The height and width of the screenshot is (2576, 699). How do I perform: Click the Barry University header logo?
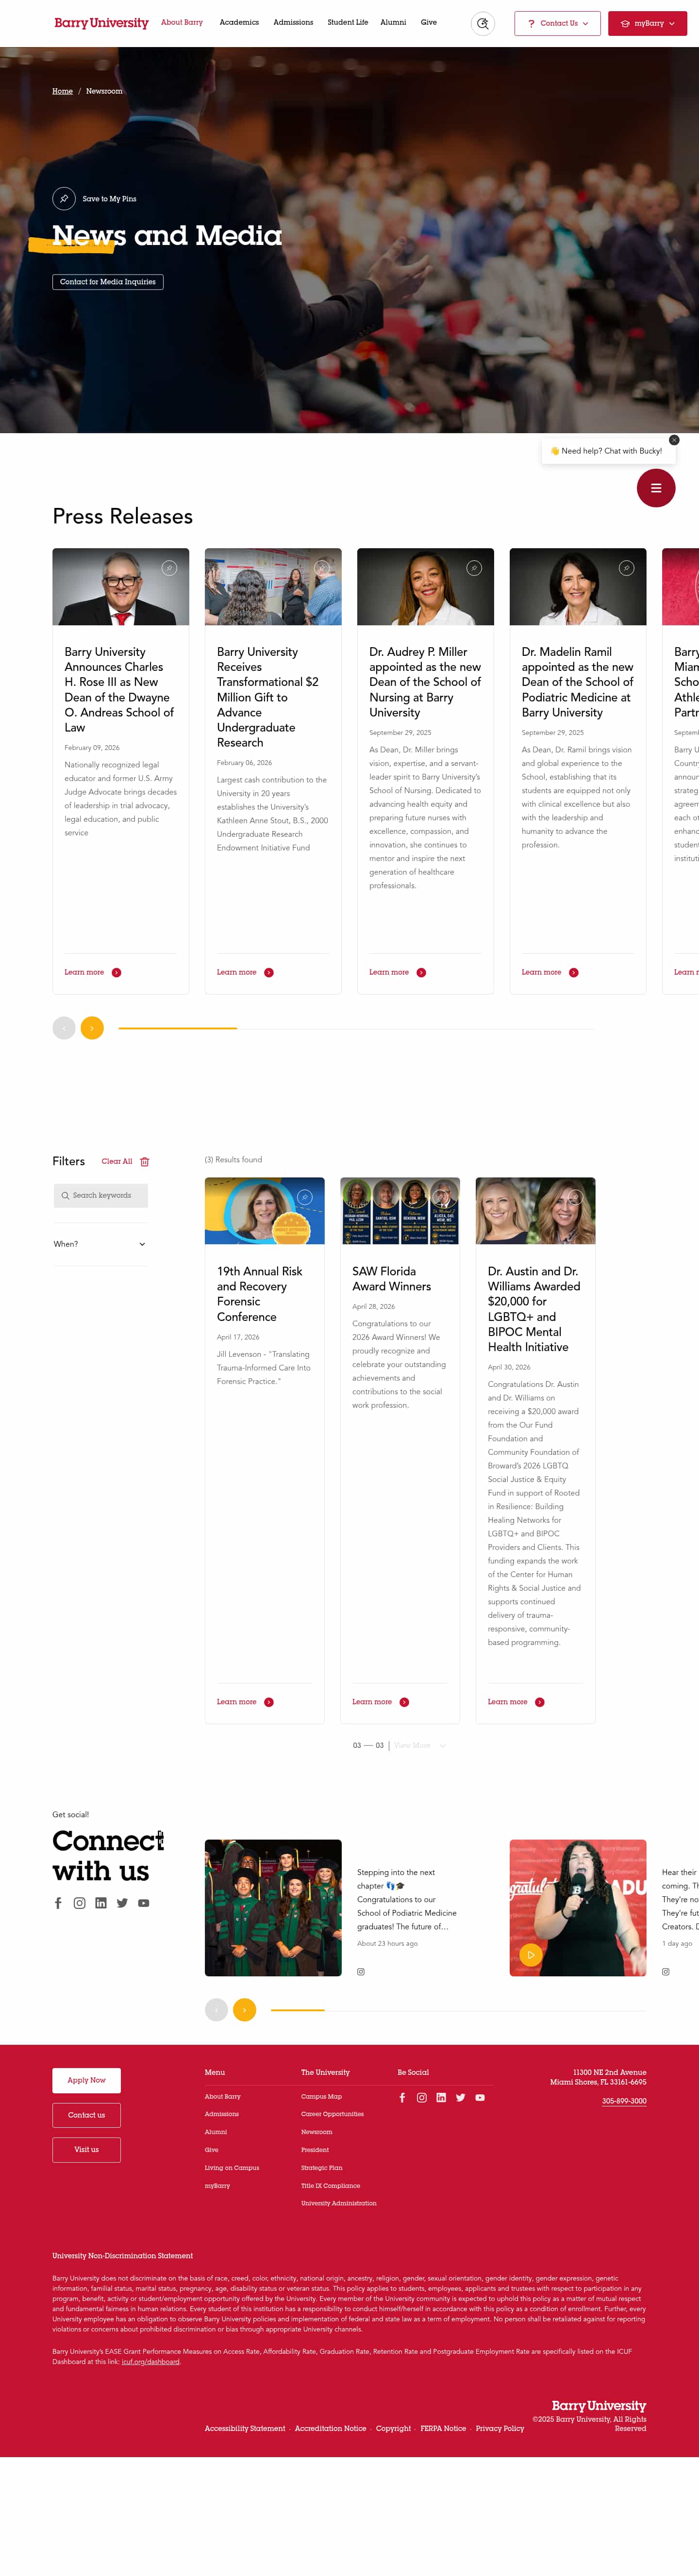click(101, 23)
